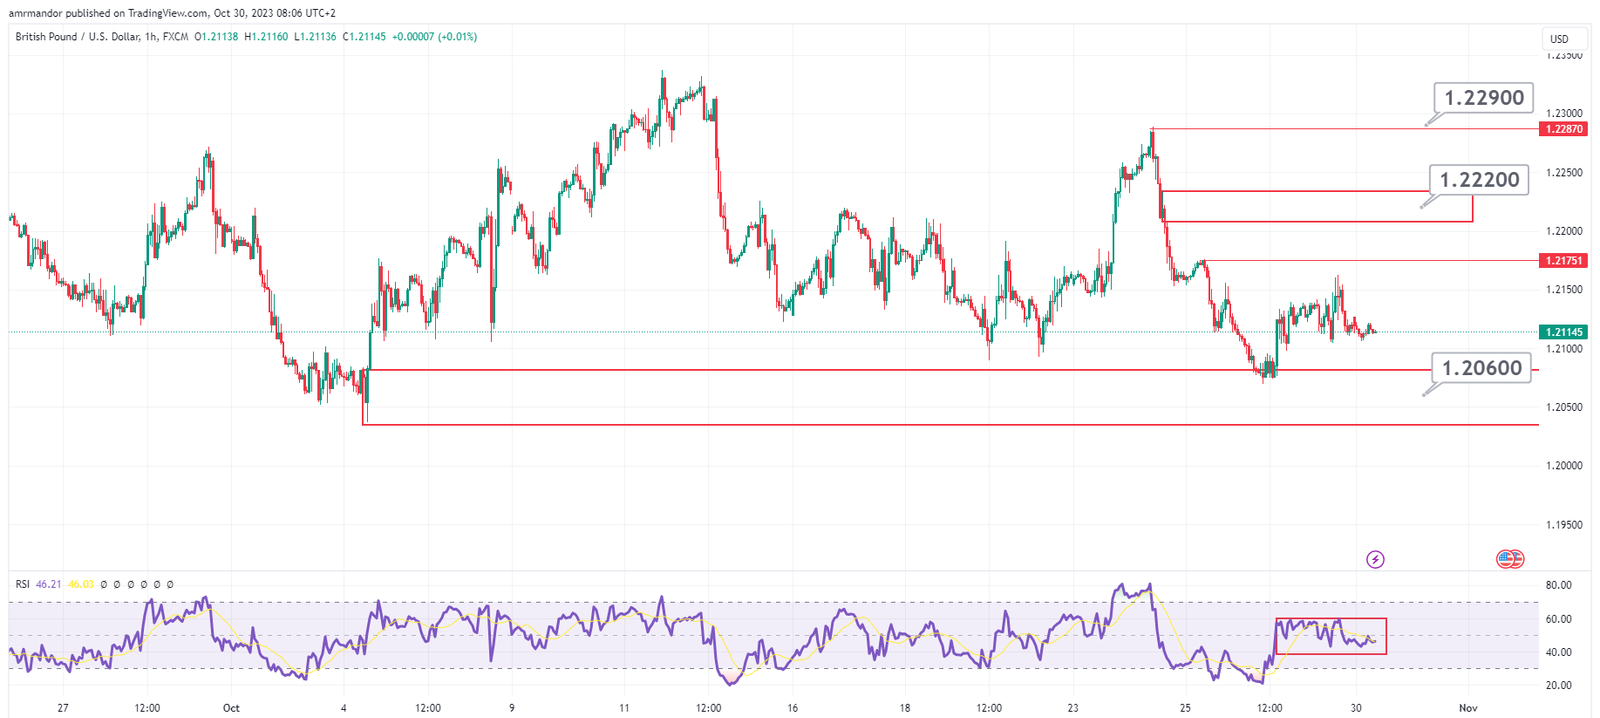
Task: Click the 80.00 level on the RSI scale
Action: [x=1558, y=585]
